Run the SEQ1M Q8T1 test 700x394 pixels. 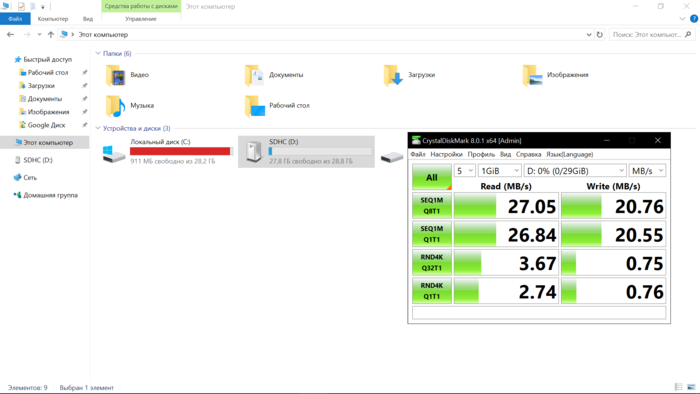[x=432, y=206]
